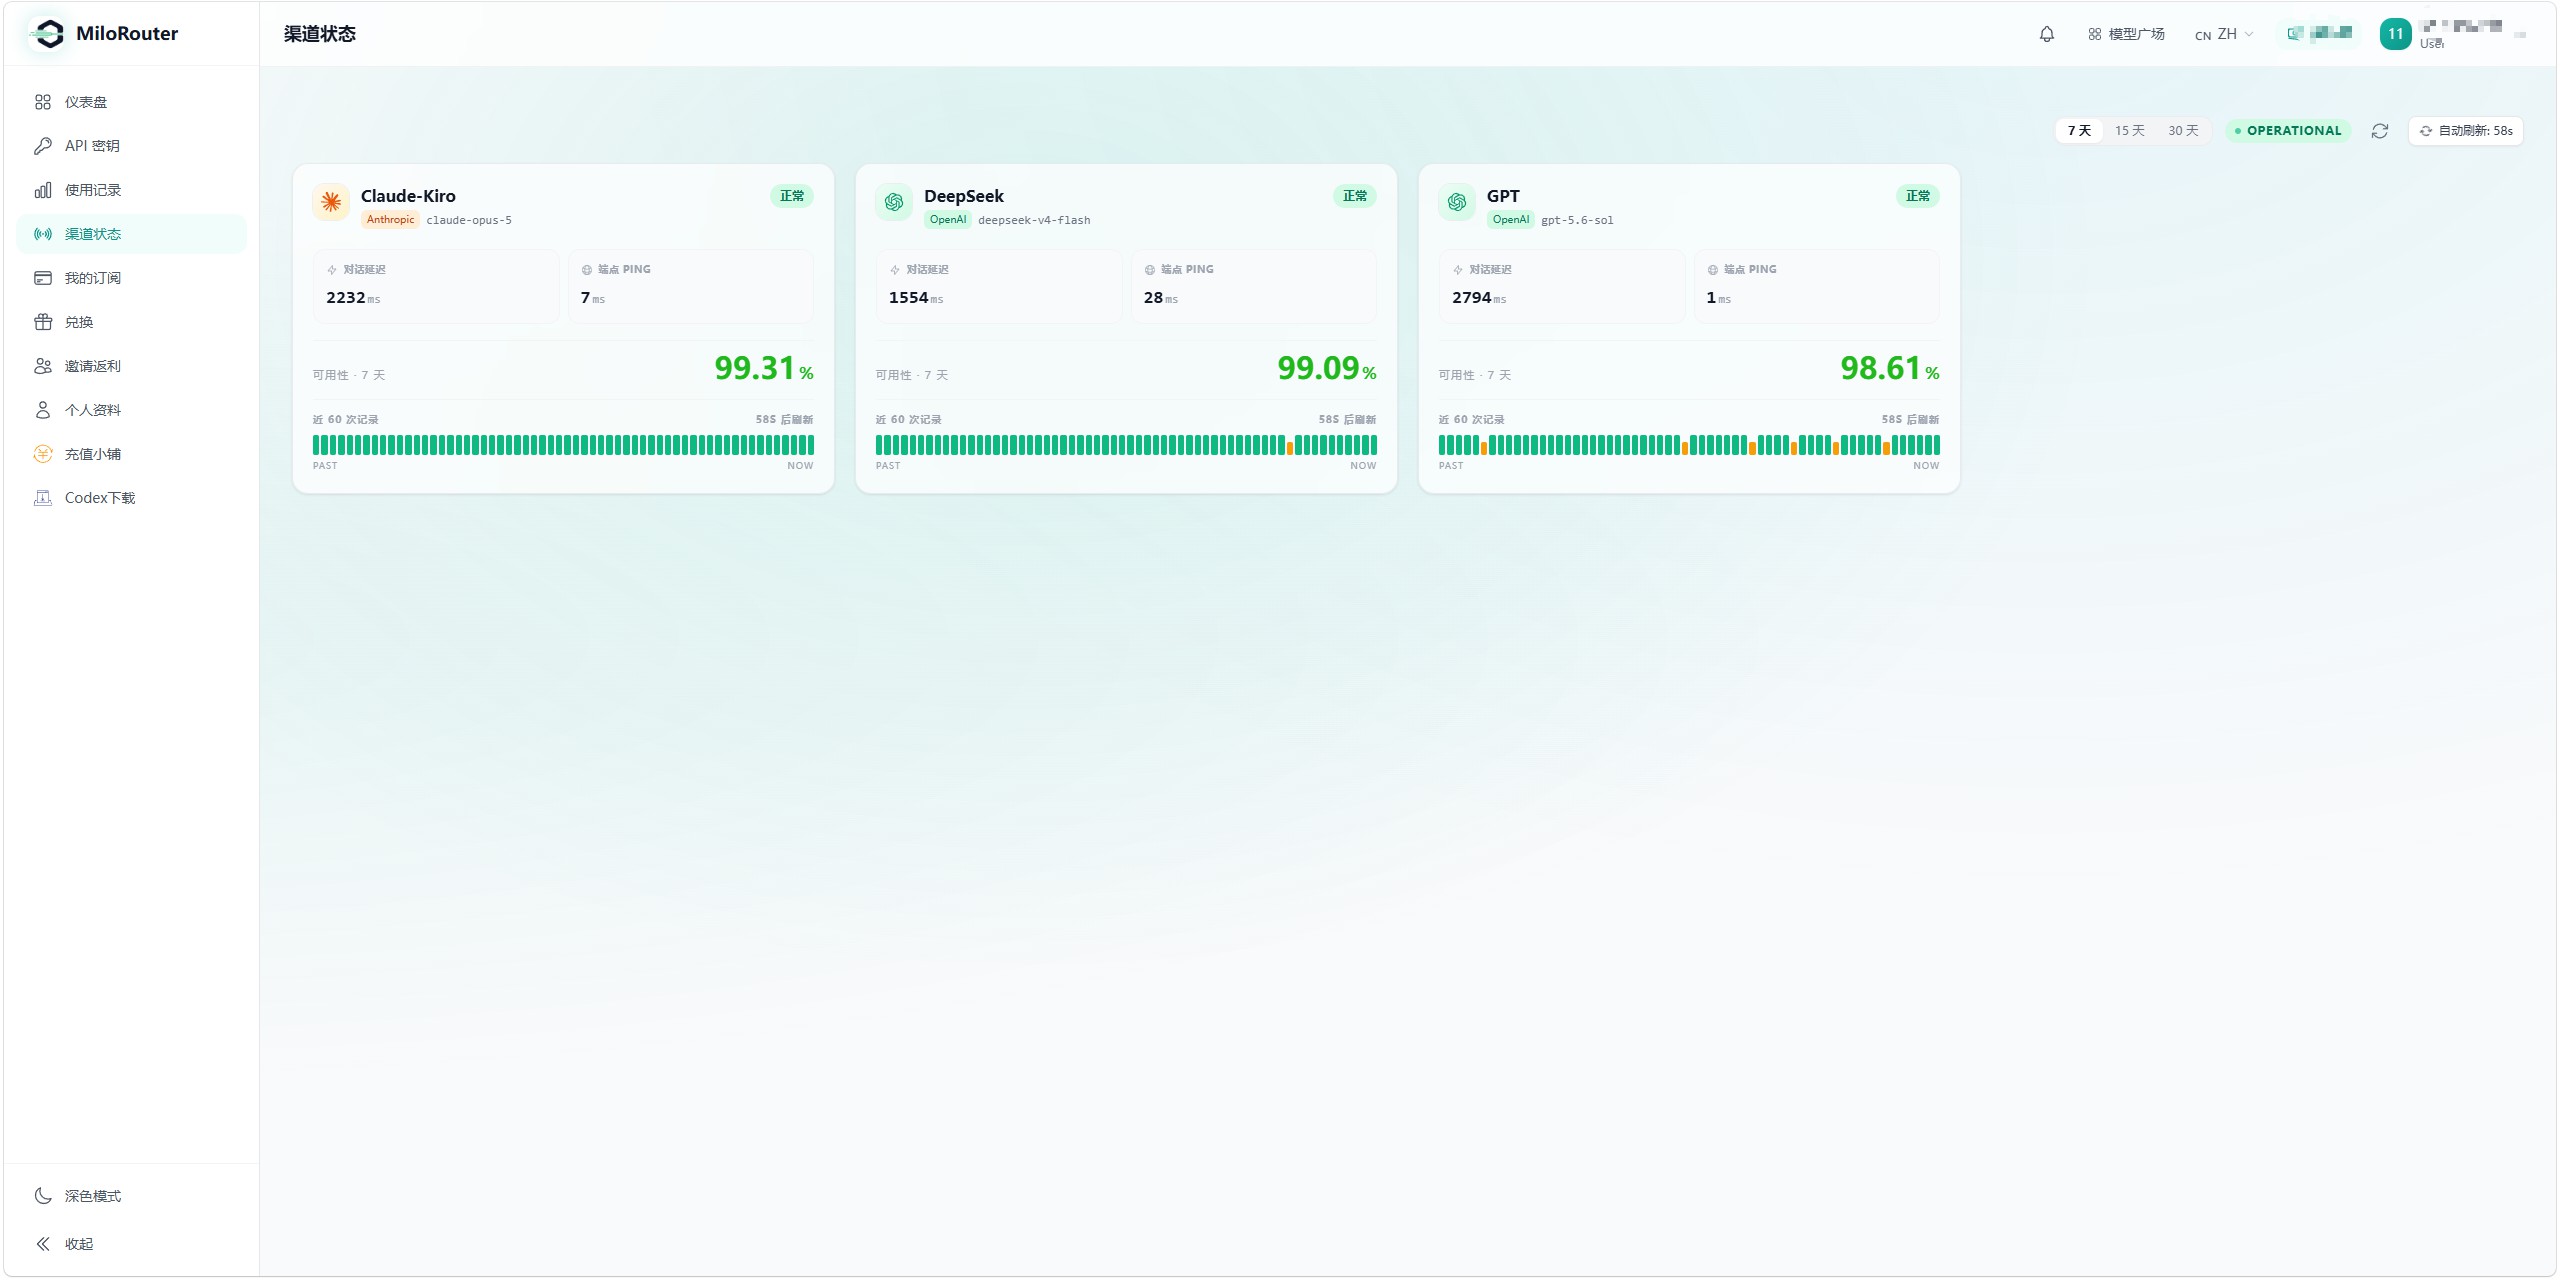Switch to the 15 天 range
Image resolution: width=2560 pixels, height=1280 pixels.
tap(2129, 131)
